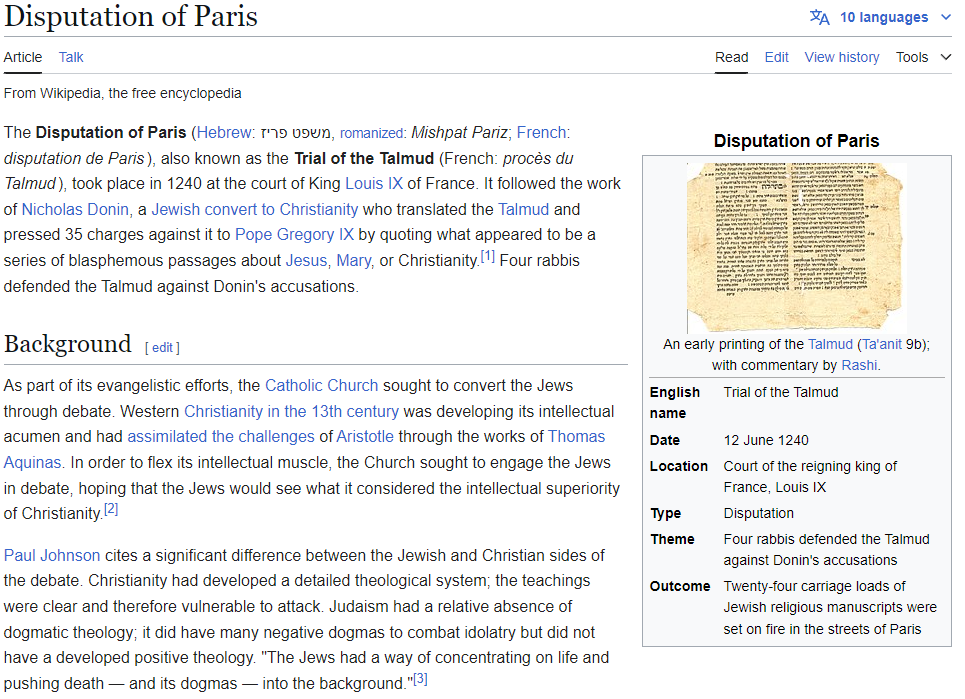Open the View history tab
This screenshot has height=699, width=965.
[841, 57]
